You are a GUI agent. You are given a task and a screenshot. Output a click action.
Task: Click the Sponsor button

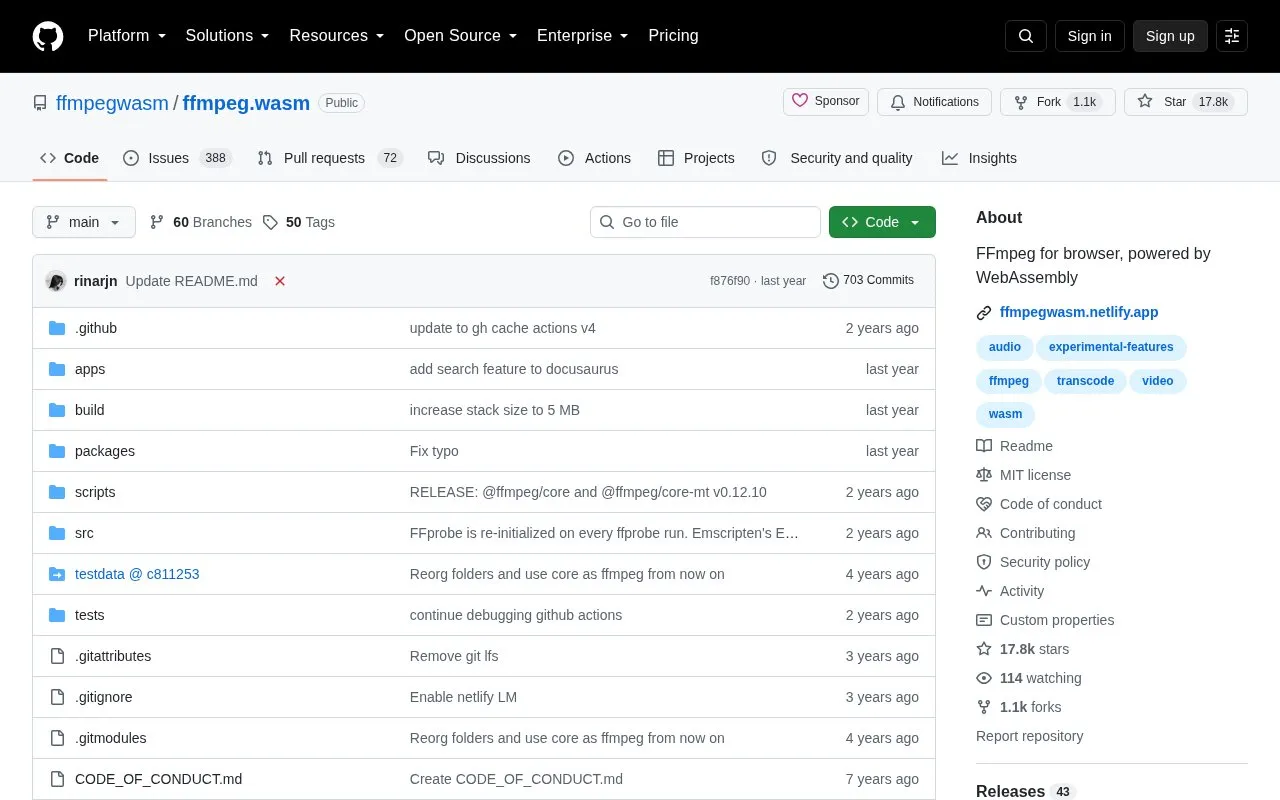826,101
